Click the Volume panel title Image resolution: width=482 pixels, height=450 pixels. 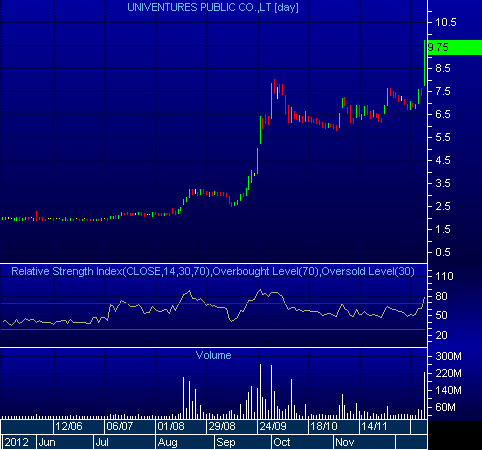(213, 355)
